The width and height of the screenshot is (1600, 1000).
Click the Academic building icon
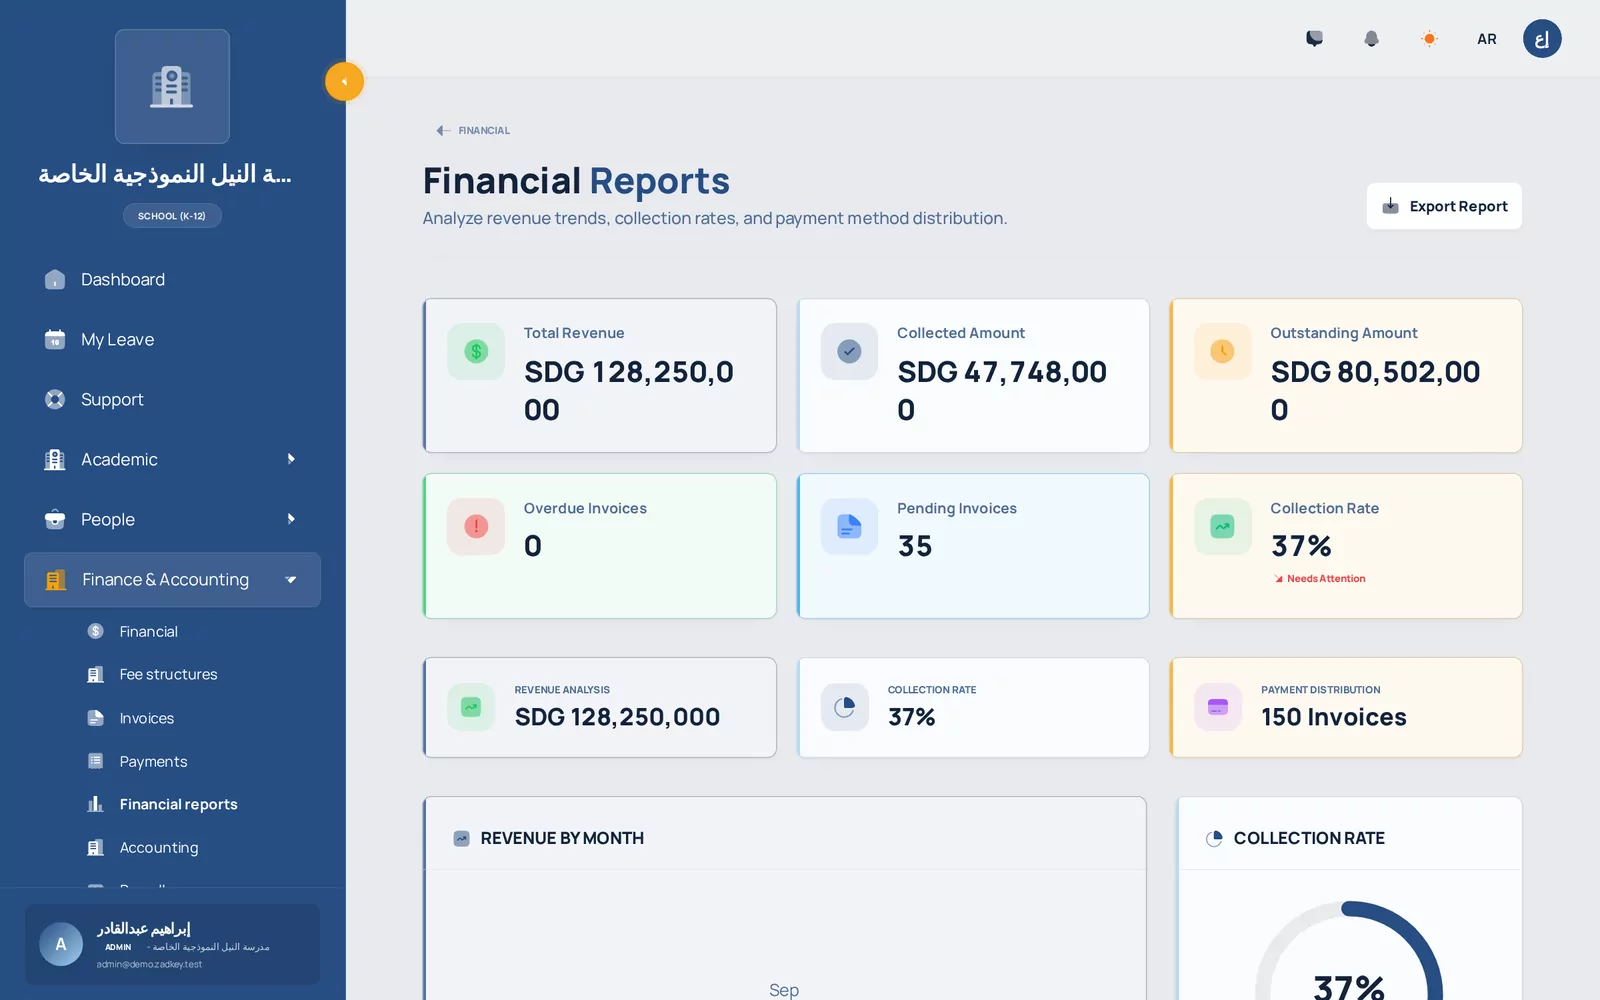coord(55,460)
